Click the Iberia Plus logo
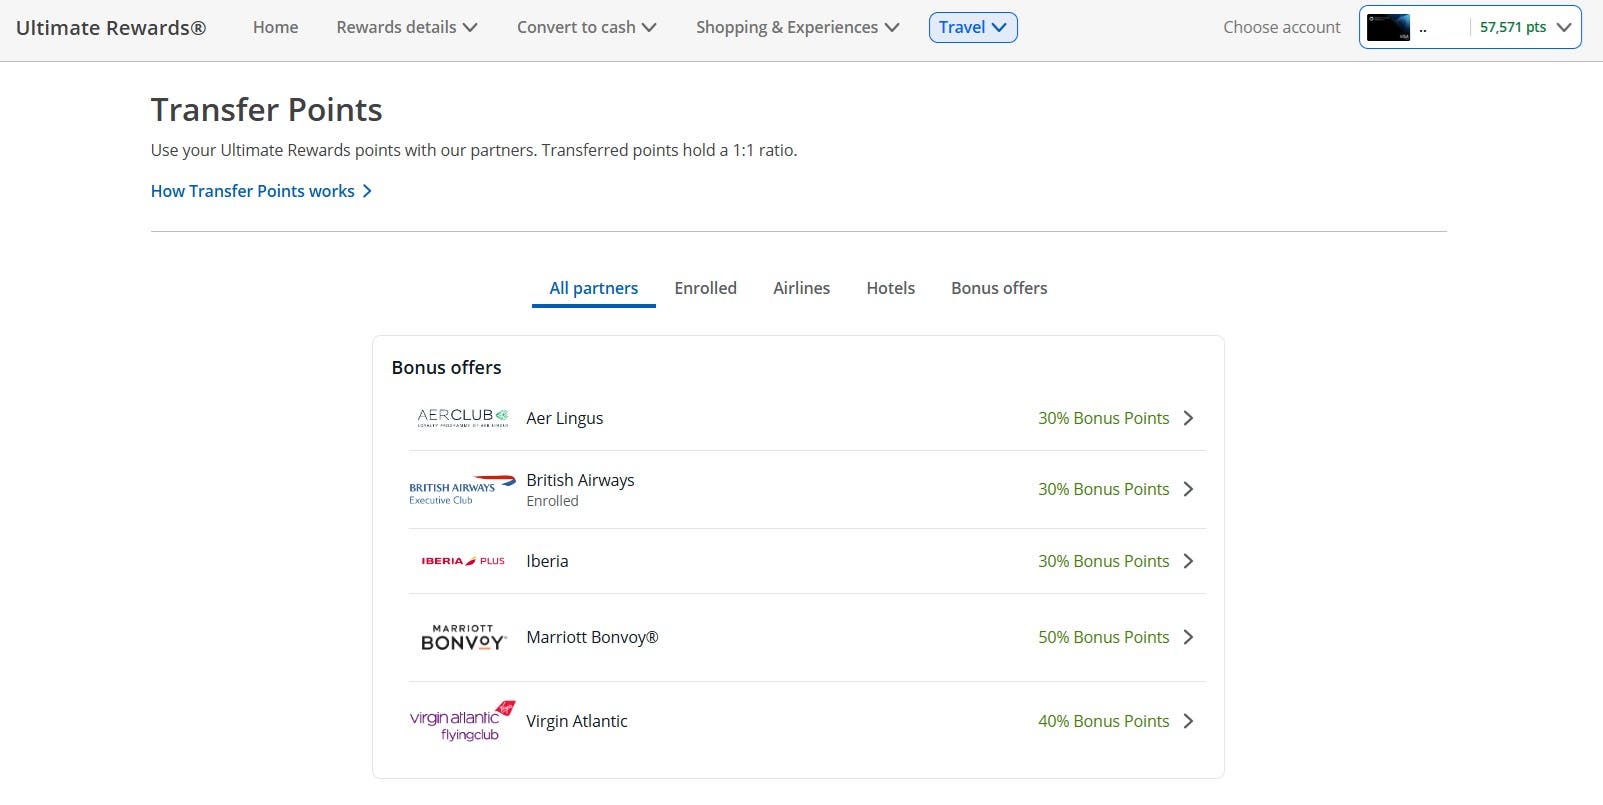The width and height of the screenshot is (1603, 805). (462, 561)
